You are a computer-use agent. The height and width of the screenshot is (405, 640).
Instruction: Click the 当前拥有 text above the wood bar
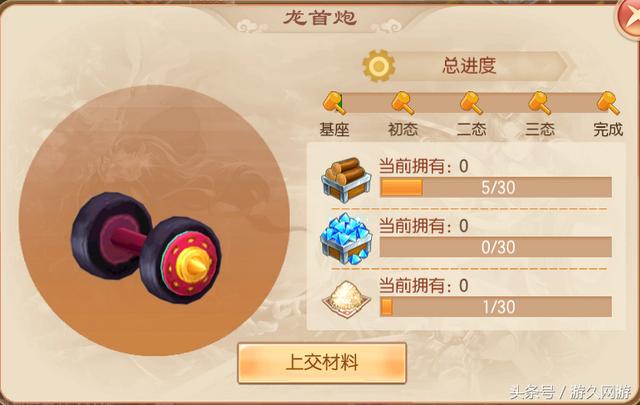[x=412, y=167]
